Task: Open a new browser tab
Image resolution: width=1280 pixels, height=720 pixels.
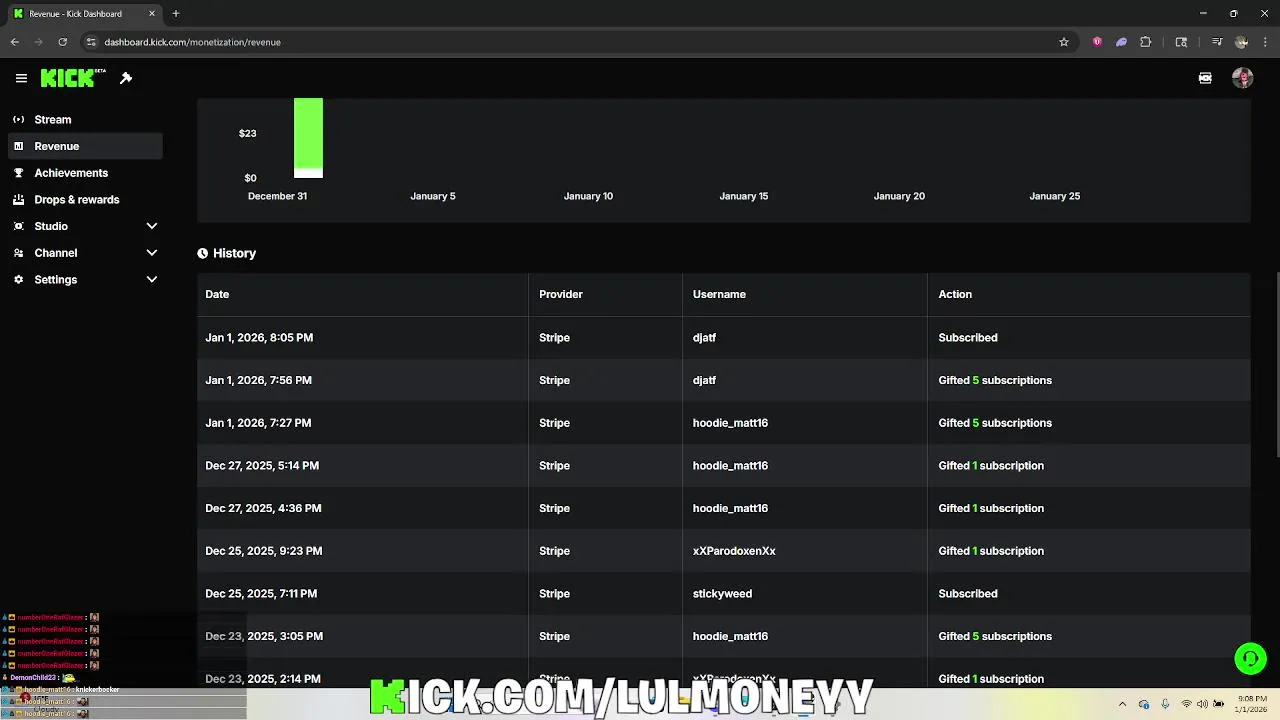Action: (176, 14)
